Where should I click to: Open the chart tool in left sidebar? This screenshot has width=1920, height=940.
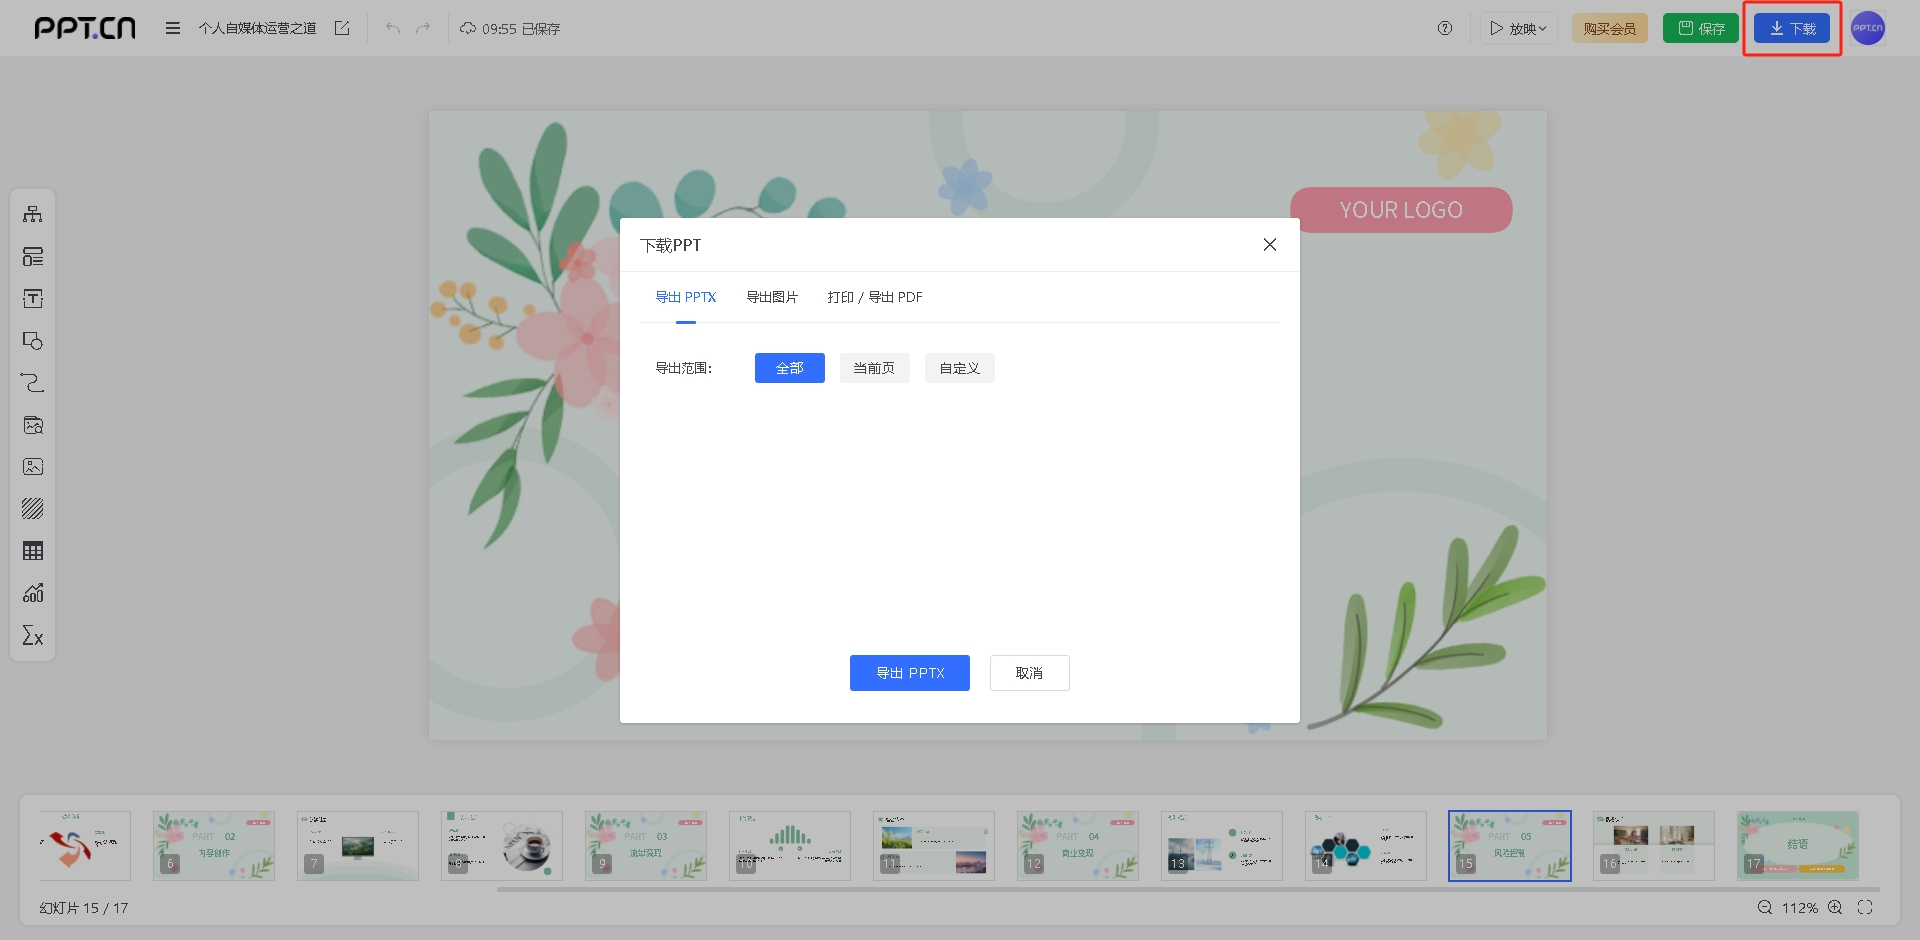pyautogui.click(x=33, y=593)
